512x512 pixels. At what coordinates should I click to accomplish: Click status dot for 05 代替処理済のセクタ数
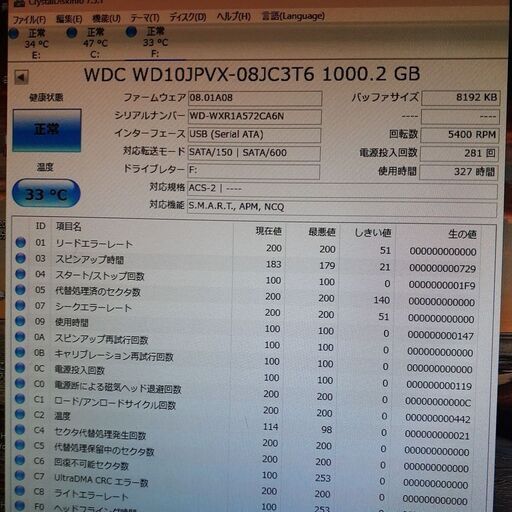tap(20, 290)
